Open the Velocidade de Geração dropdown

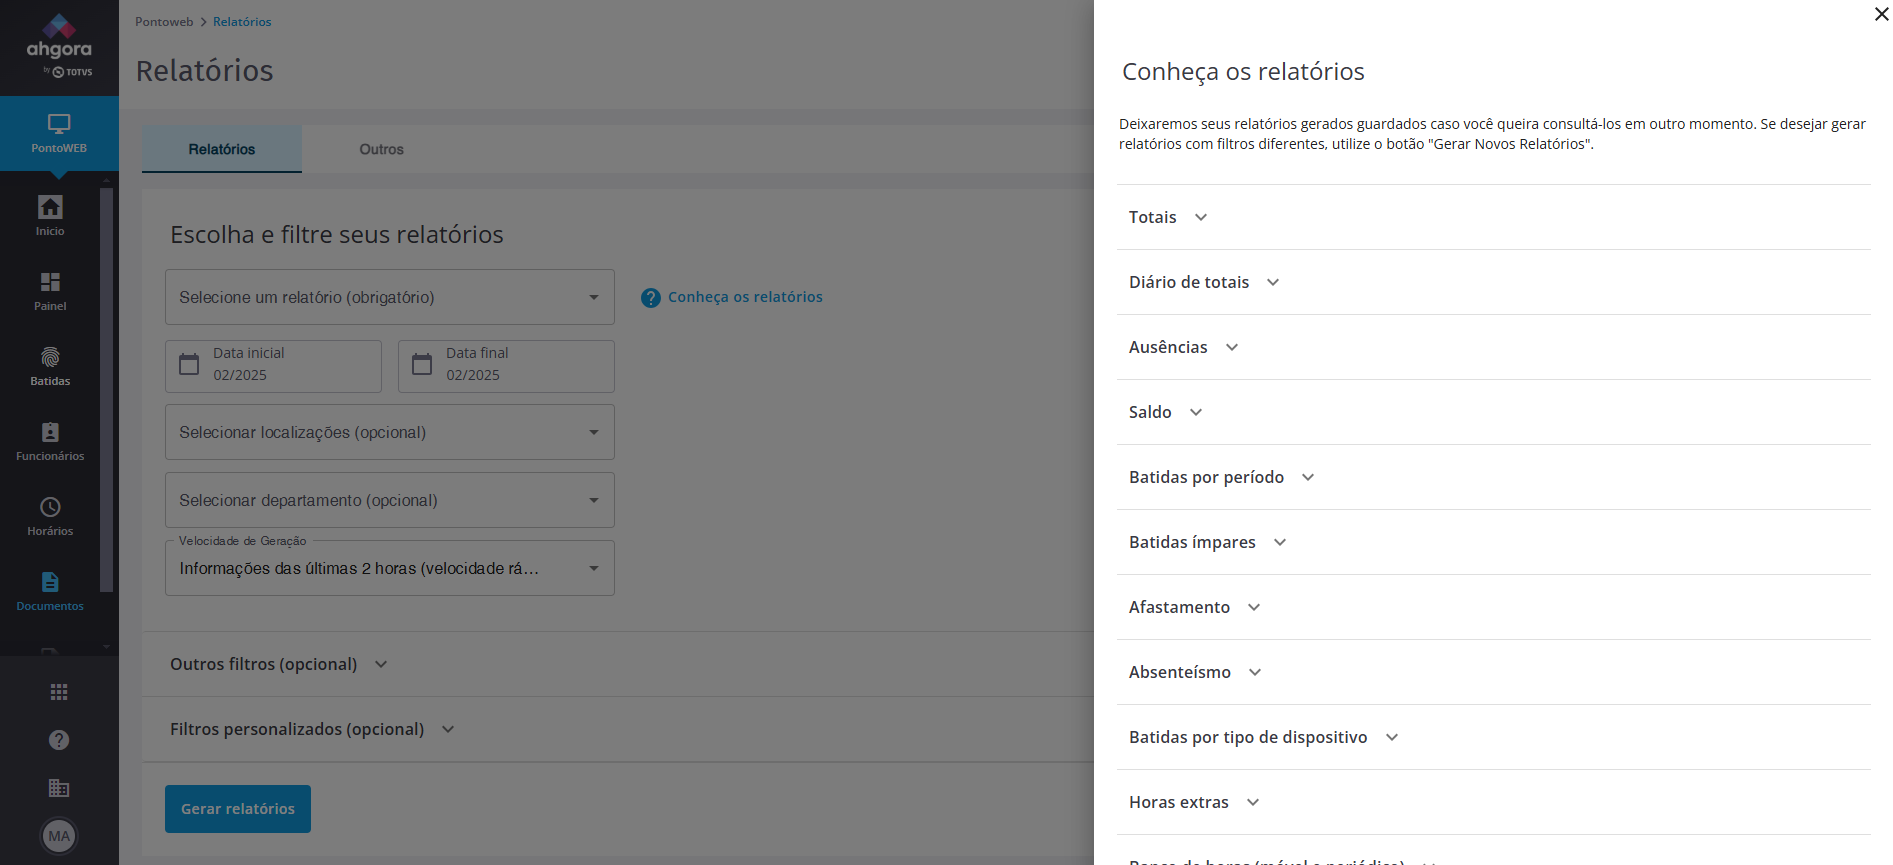389,568
